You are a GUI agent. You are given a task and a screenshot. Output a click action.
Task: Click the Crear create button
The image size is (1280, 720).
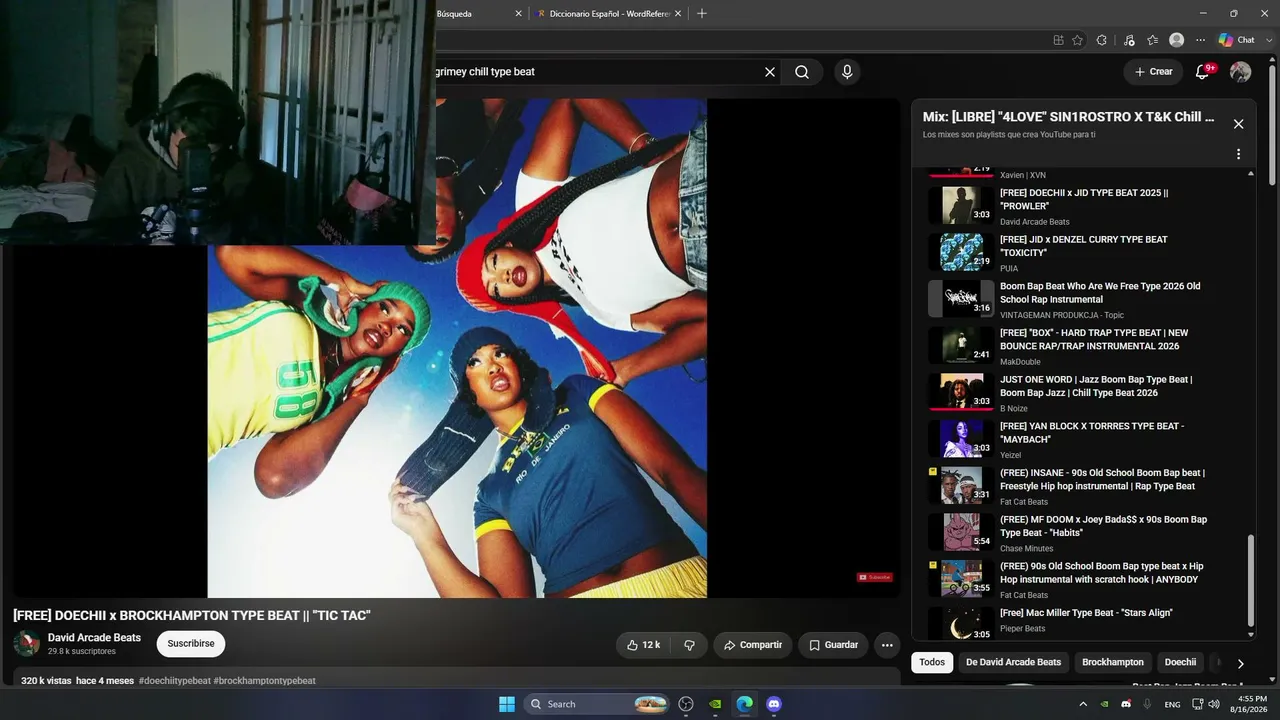tap(1153, 72)
